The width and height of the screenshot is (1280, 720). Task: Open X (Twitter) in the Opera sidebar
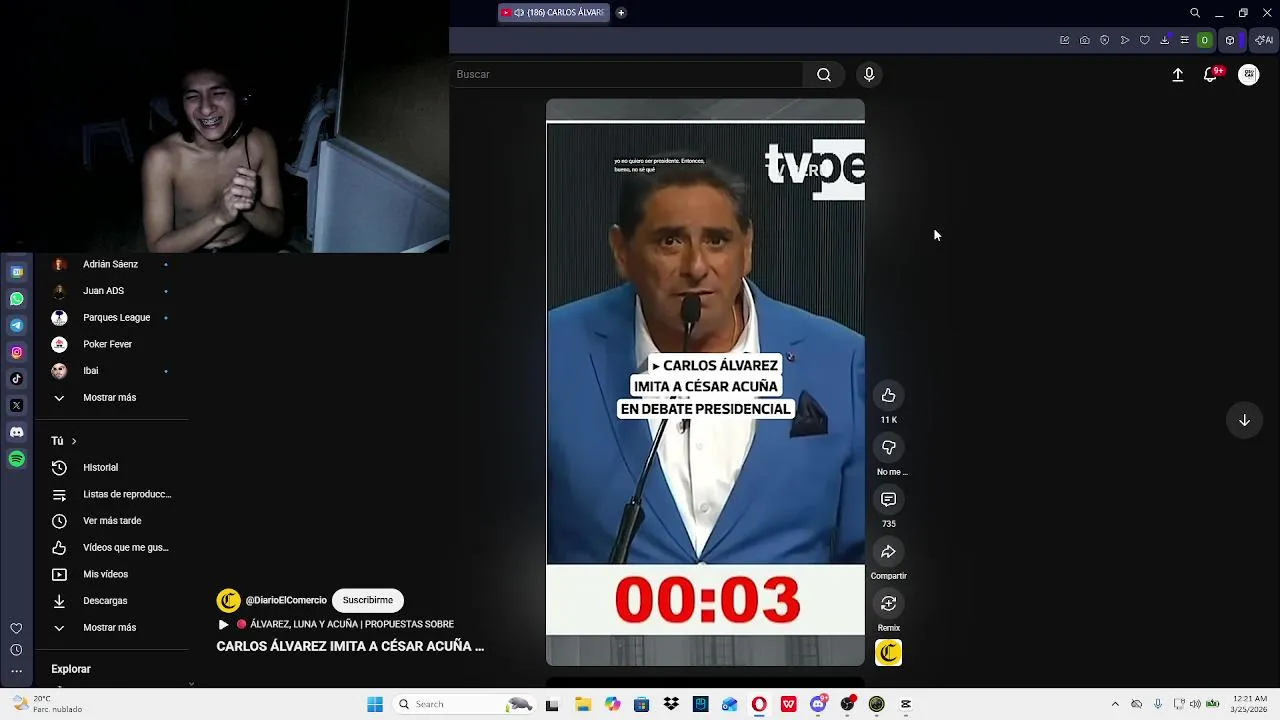17,405
